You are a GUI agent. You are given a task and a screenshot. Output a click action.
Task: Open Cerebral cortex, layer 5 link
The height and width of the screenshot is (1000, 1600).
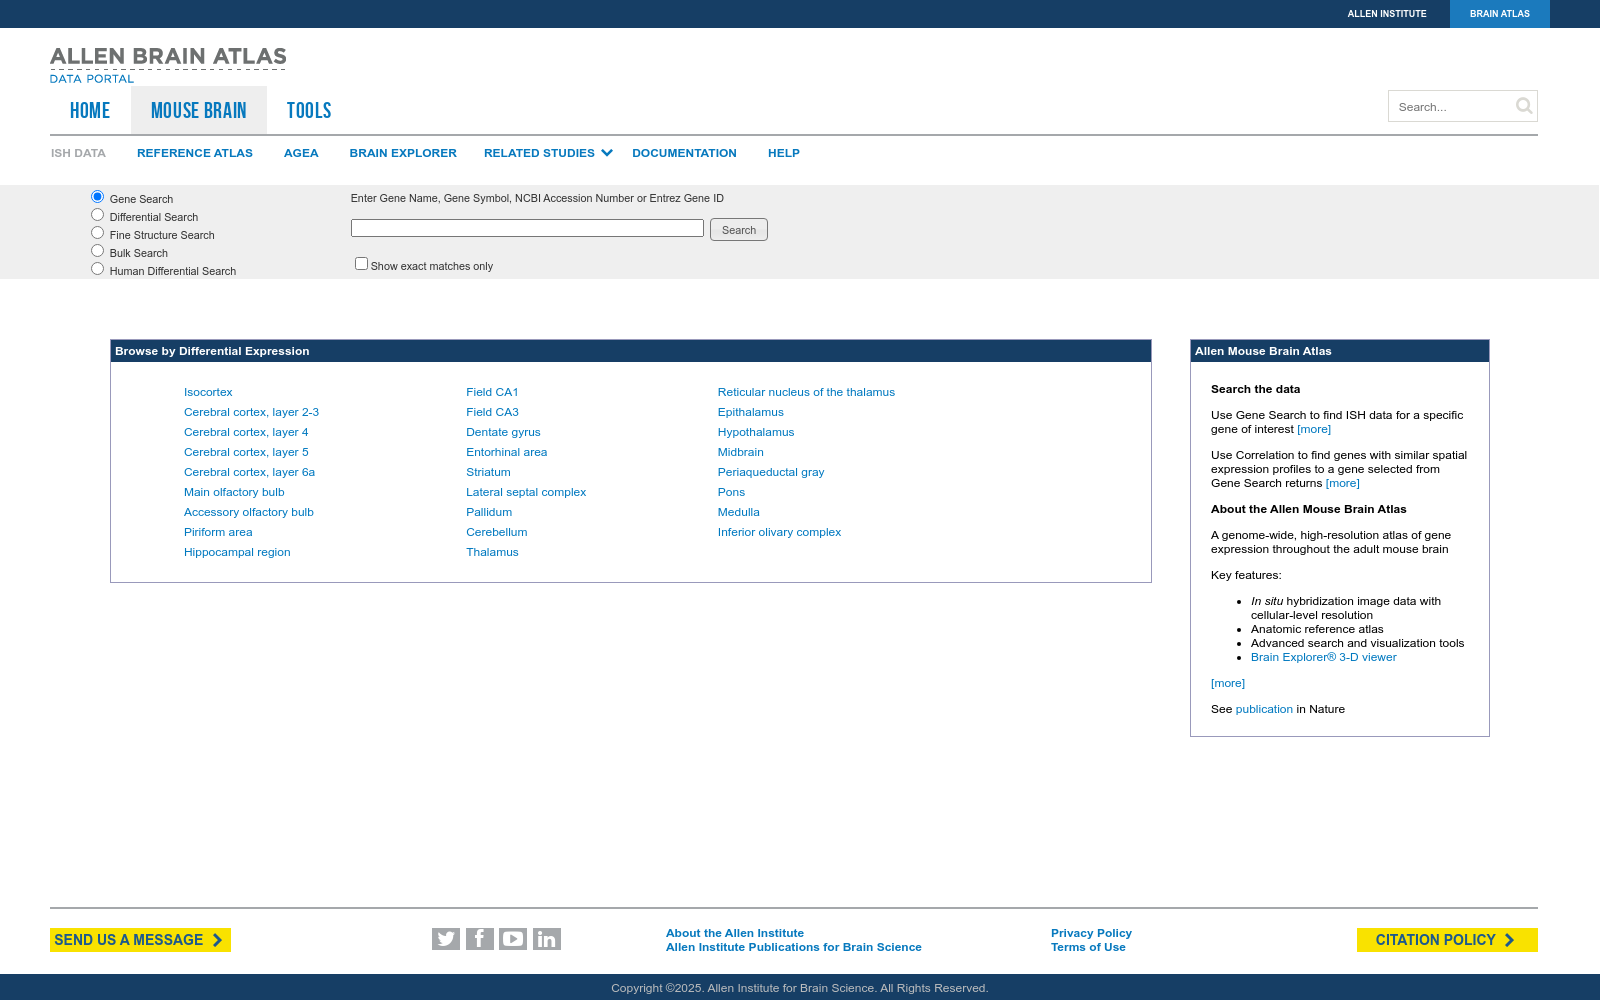[246, 452]
